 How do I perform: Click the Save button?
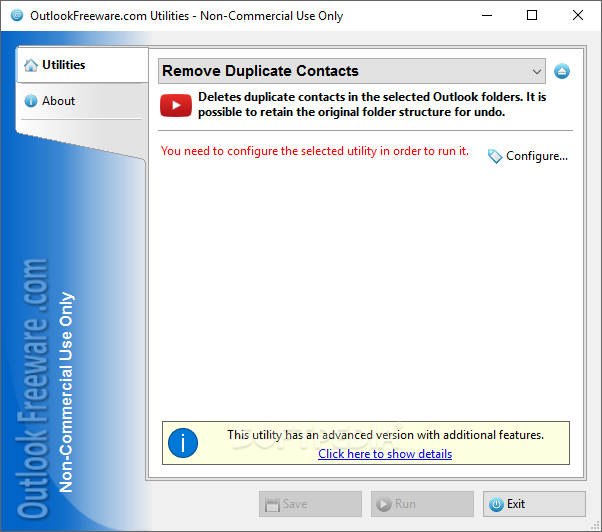click(x=310, y=504)
